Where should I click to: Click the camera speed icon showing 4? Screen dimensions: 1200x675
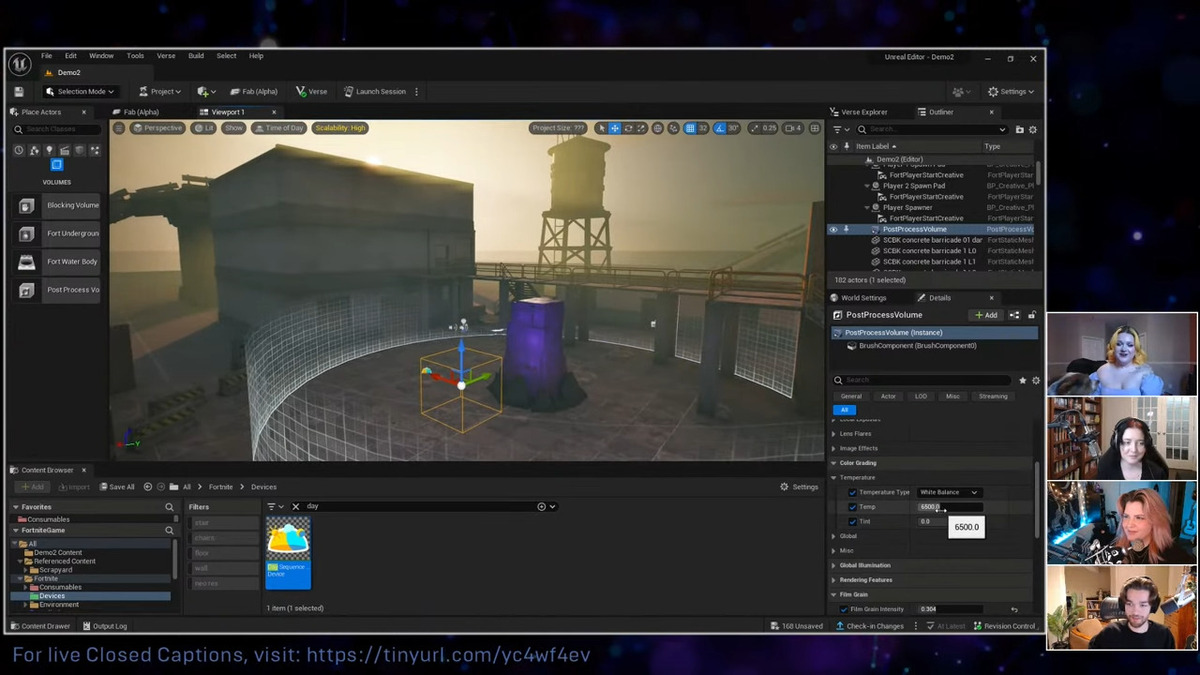(792, 128)
